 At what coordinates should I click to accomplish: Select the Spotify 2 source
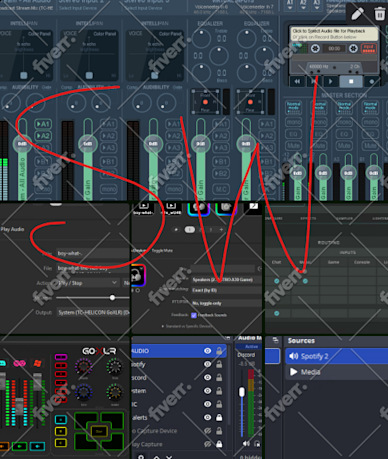pos(336,356)
